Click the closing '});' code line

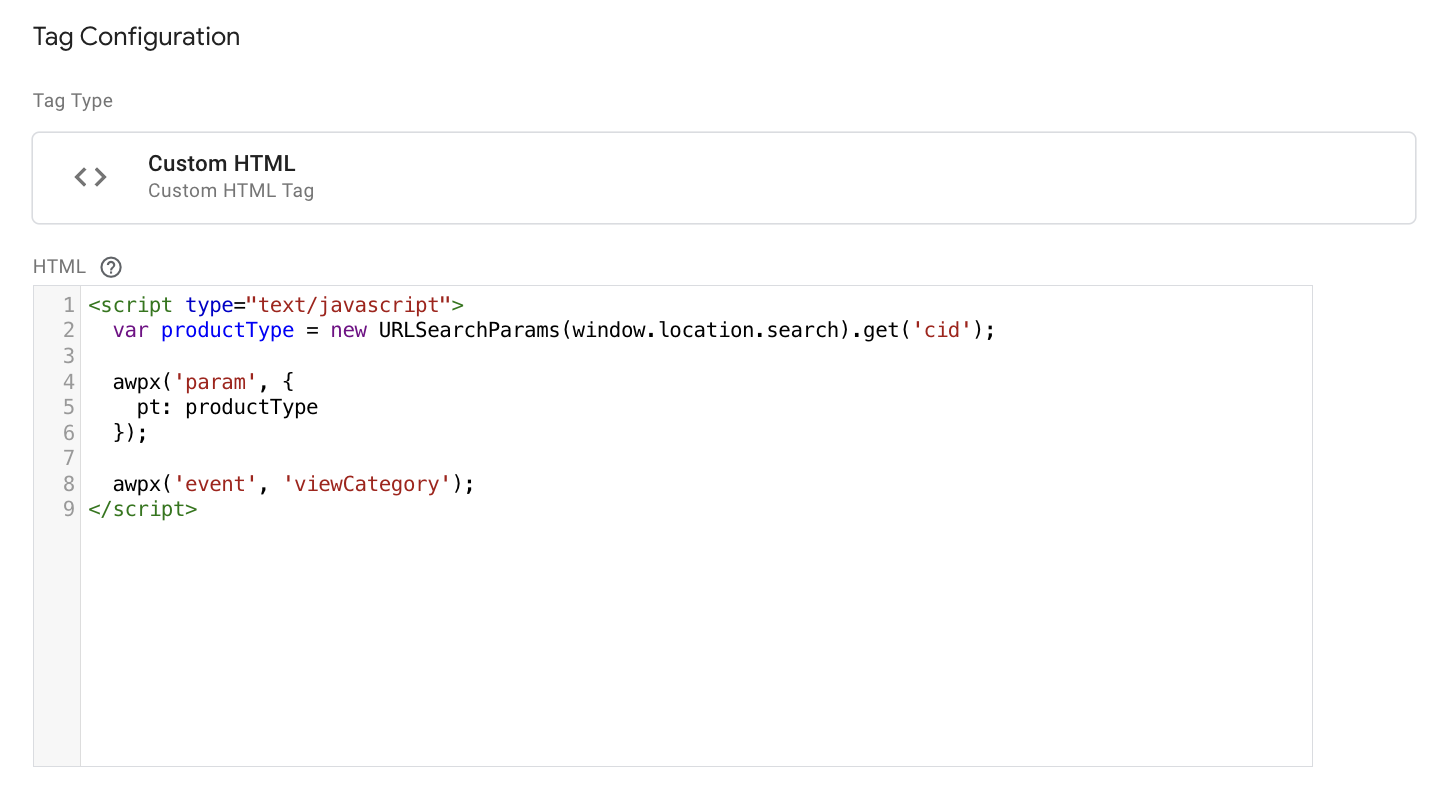[130, 433]
